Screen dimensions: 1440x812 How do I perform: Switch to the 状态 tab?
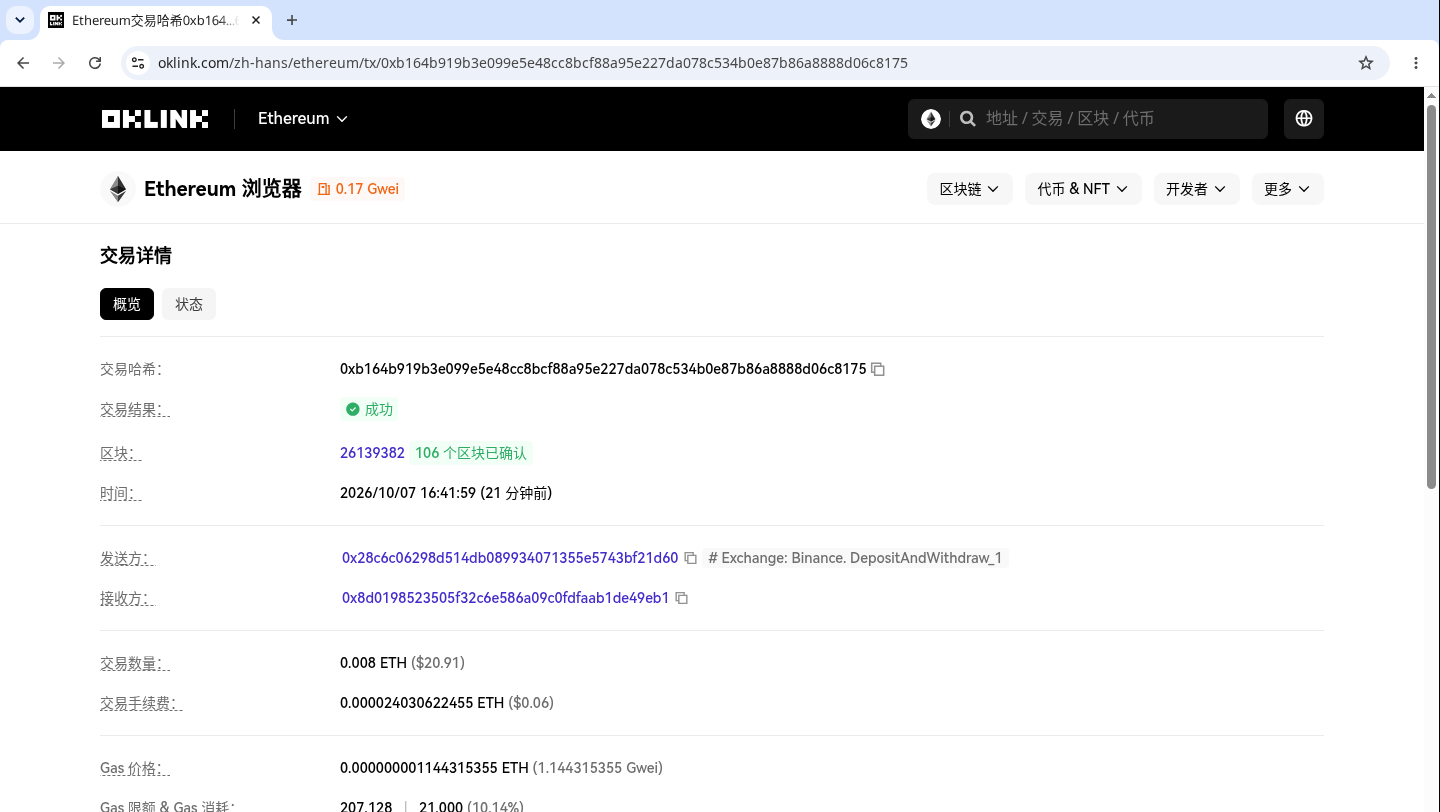(189, 304)
